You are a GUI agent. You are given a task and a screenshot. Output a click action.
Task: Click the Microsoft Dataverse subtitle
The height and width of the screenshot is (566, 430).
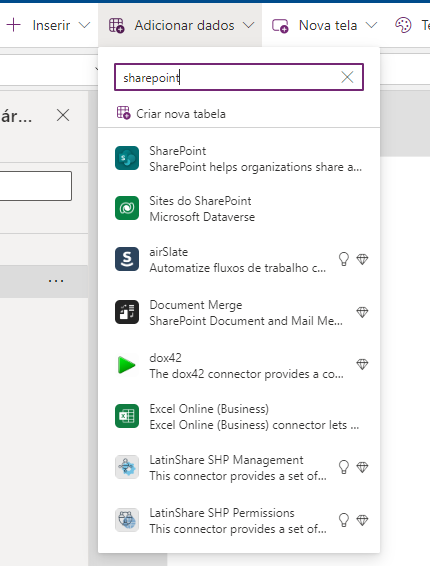(x=202, y=217)
